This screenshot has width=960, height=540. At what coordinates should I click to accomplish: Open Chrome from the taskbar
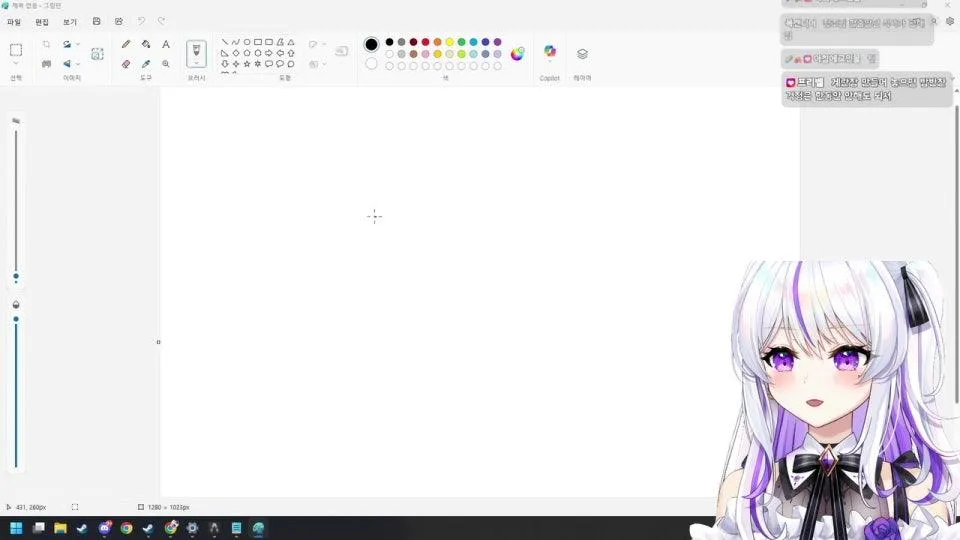tap(127, 528)
